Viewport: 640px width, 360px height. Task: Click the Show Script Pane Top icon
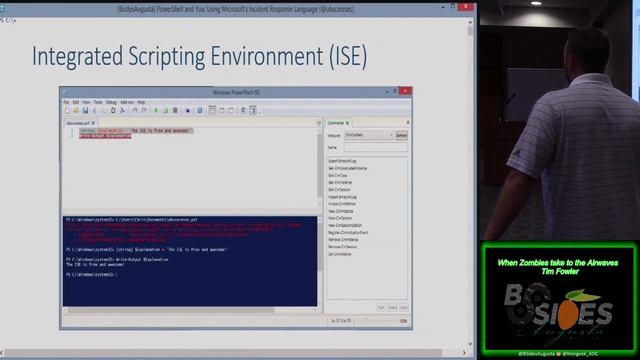click(212, 110)
